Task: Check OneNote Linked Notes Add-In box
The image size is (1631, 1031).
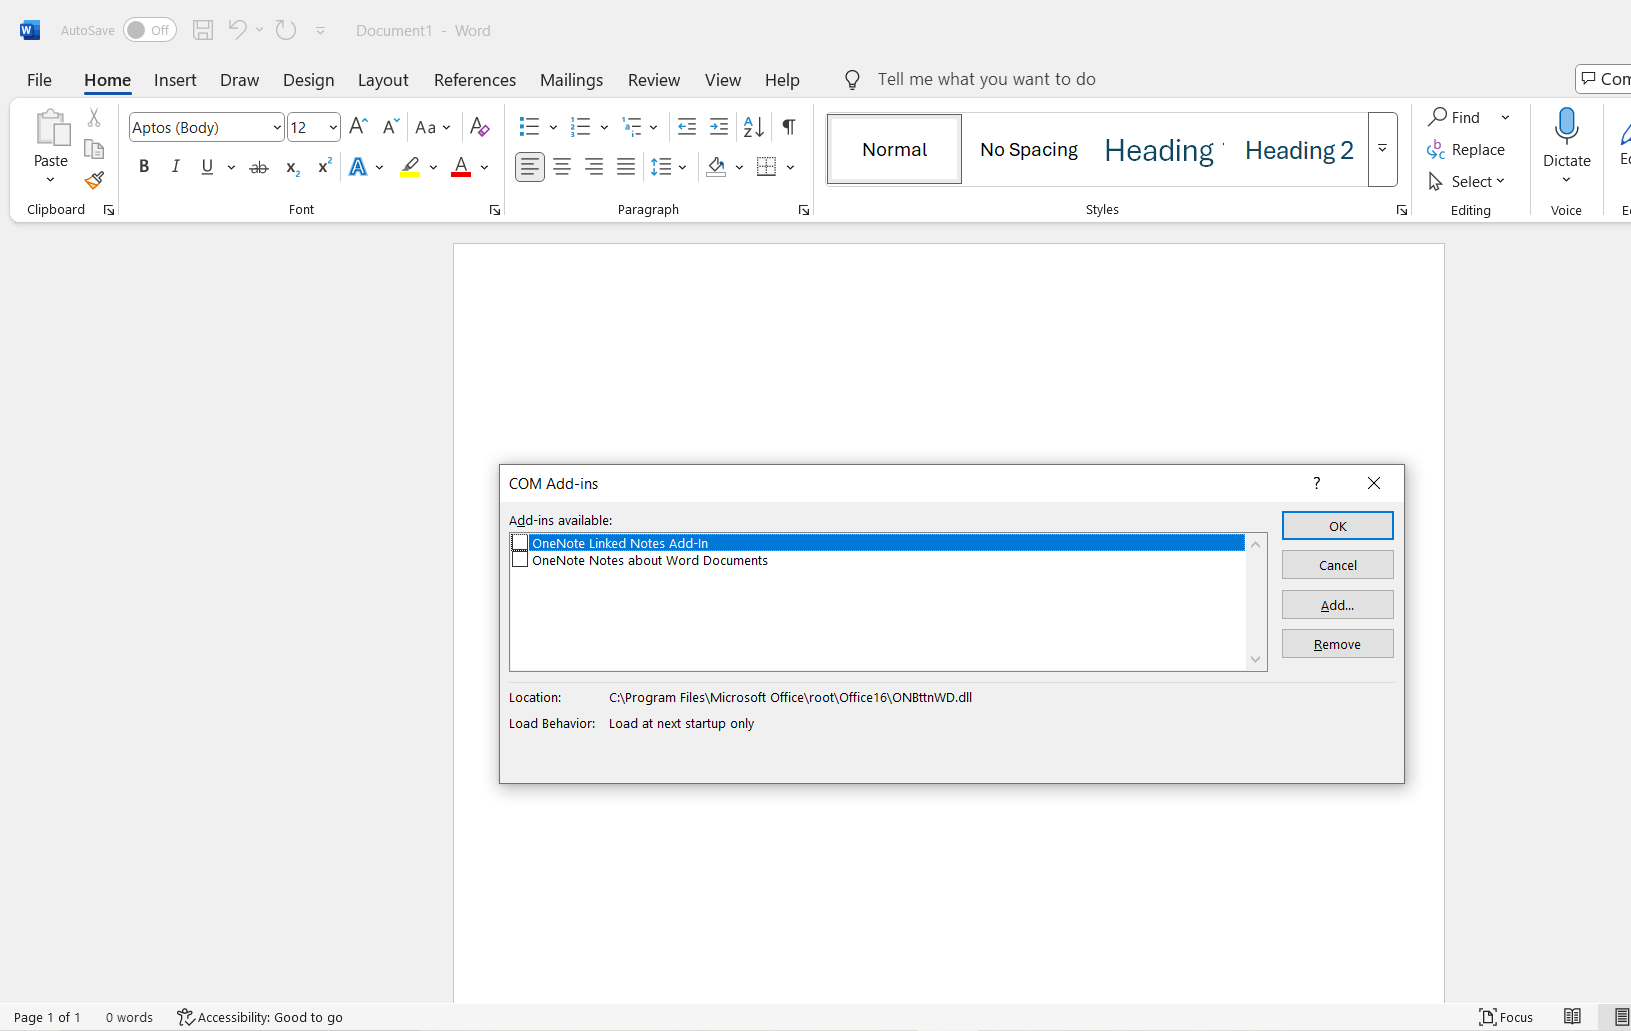Action: (520, 543)
